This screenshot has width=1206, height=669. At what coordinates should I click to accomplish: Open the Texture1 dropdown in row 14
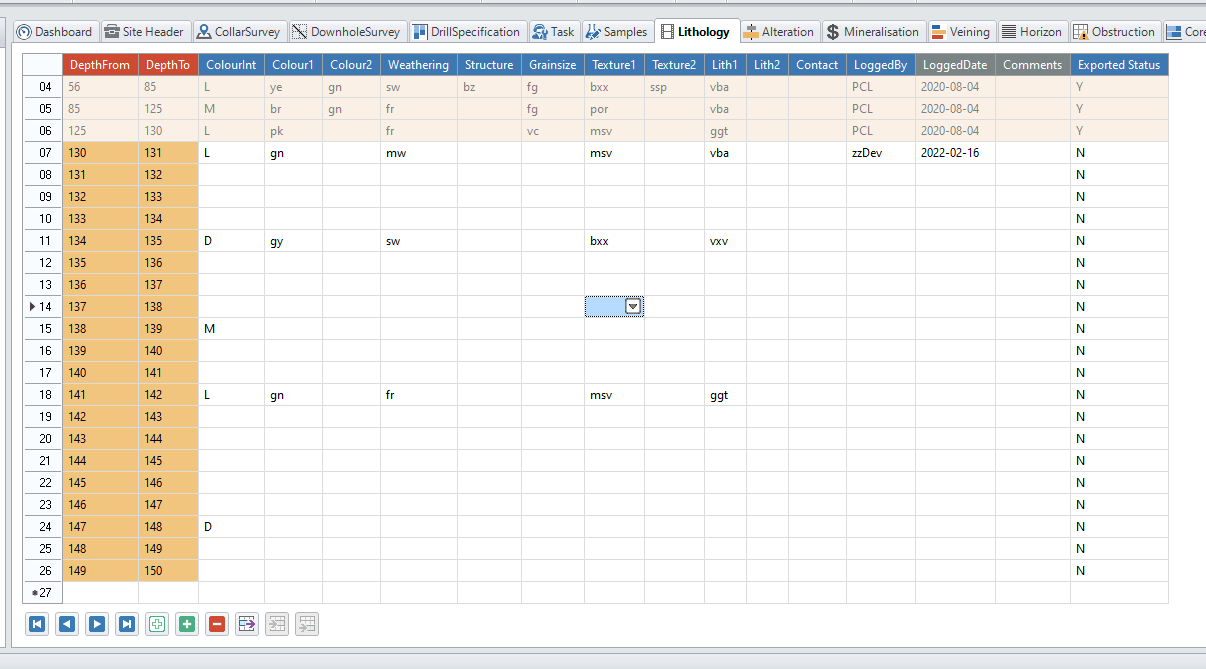[632, 307]
